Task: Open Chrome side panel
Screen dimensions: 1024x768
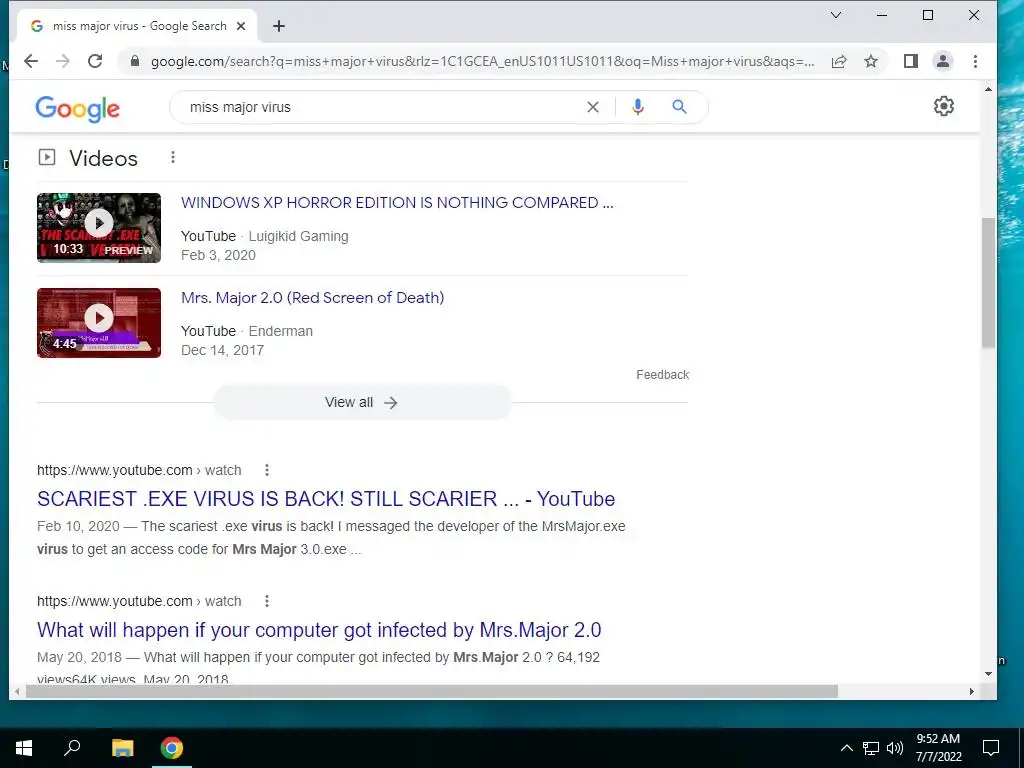Action: (911, 61)
